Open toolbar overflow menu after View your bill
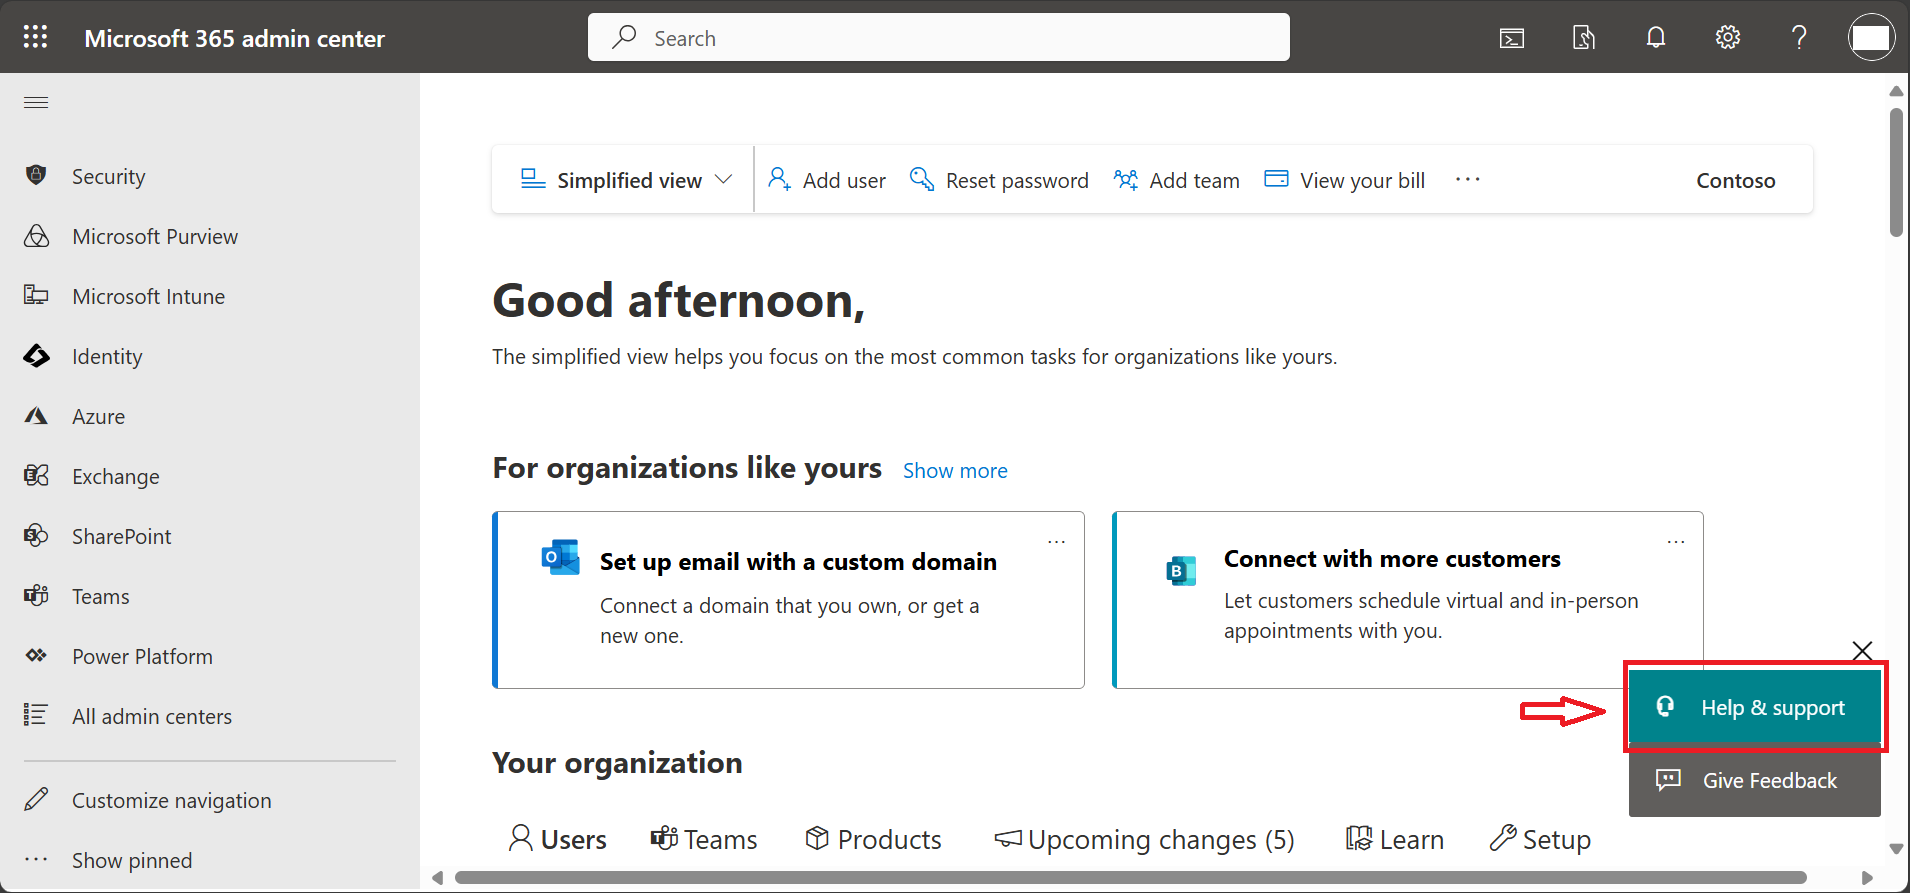Image resolution: width=1910 pixels, height=893 pixels. point(1467,179)
